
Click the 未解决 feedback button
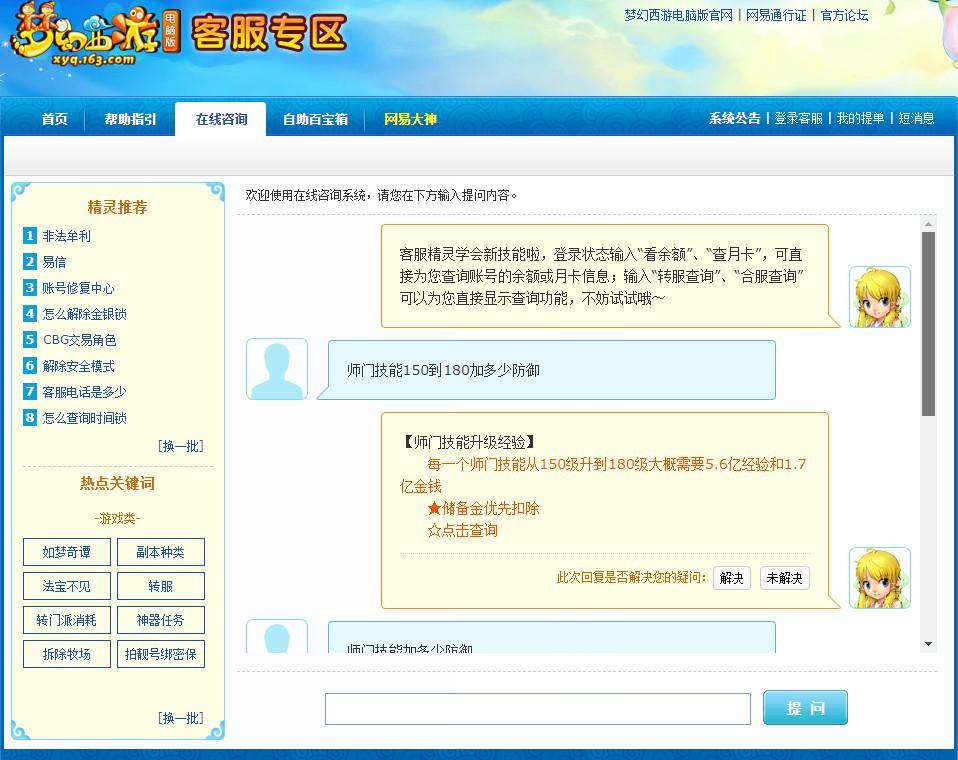[x=784, y=577]
